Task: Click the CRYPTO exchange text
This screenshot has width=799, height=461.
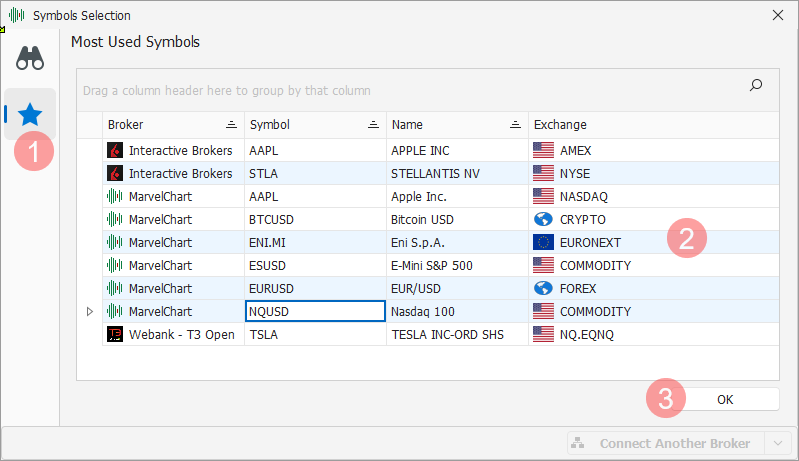Action: 582,220
